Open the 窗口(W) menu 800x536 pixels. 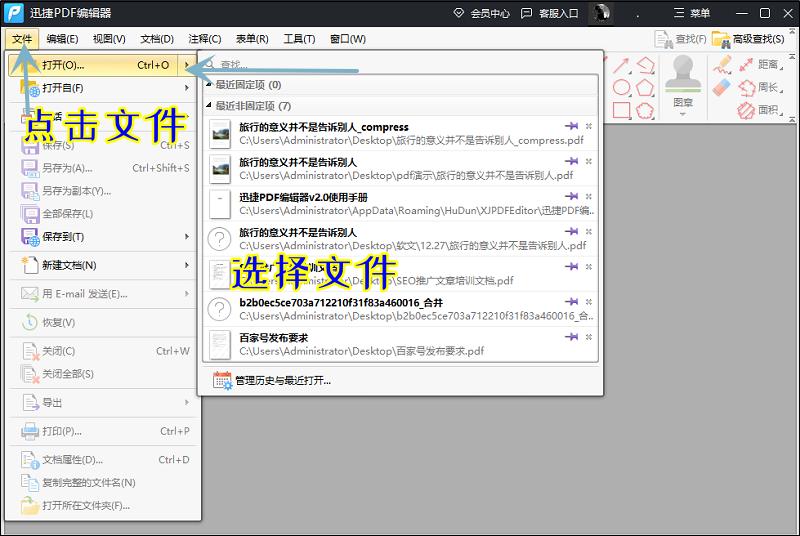coord(347,39)
